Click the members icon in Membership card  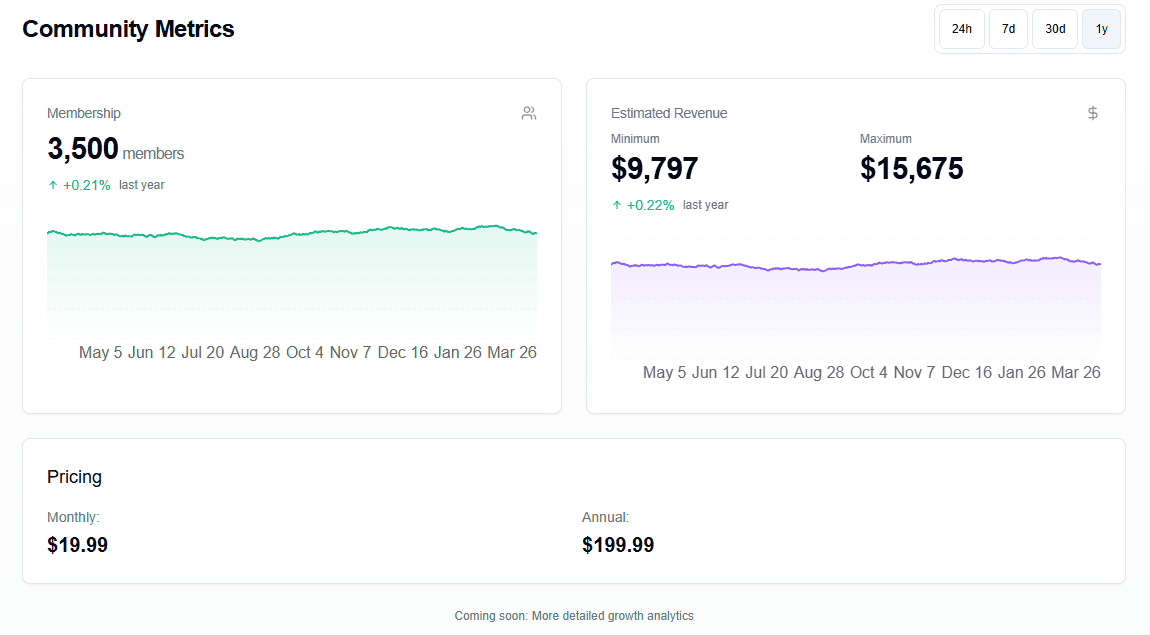529,113
